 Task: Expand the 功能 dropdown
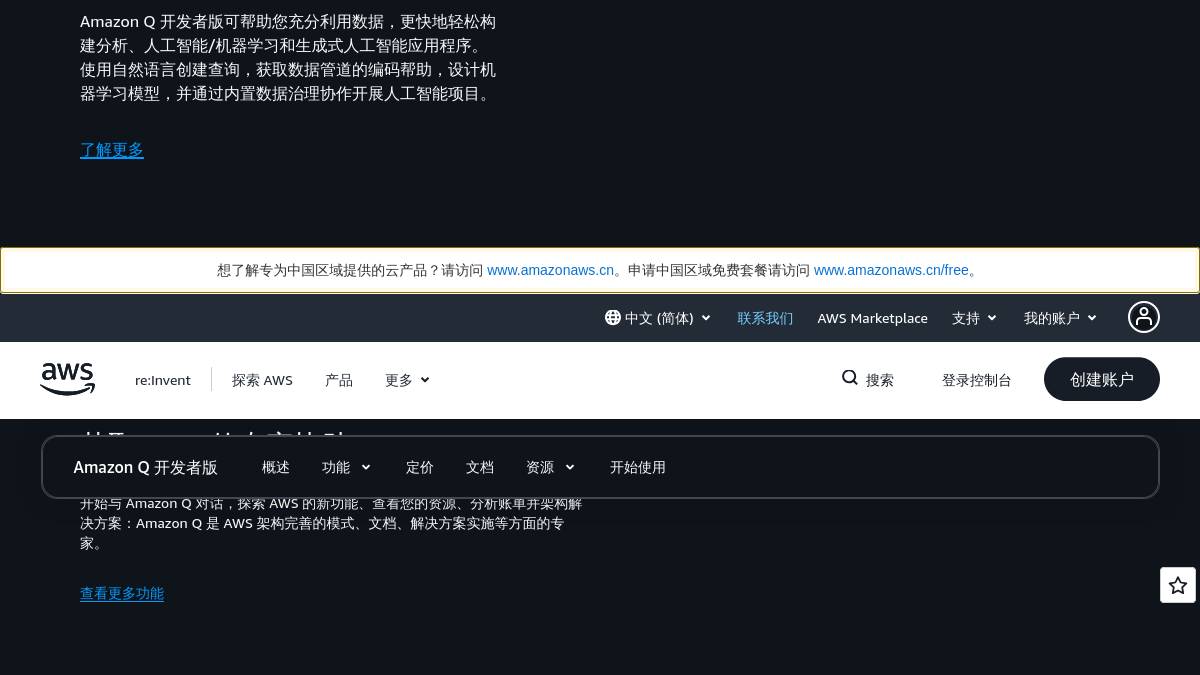point(346,467)
